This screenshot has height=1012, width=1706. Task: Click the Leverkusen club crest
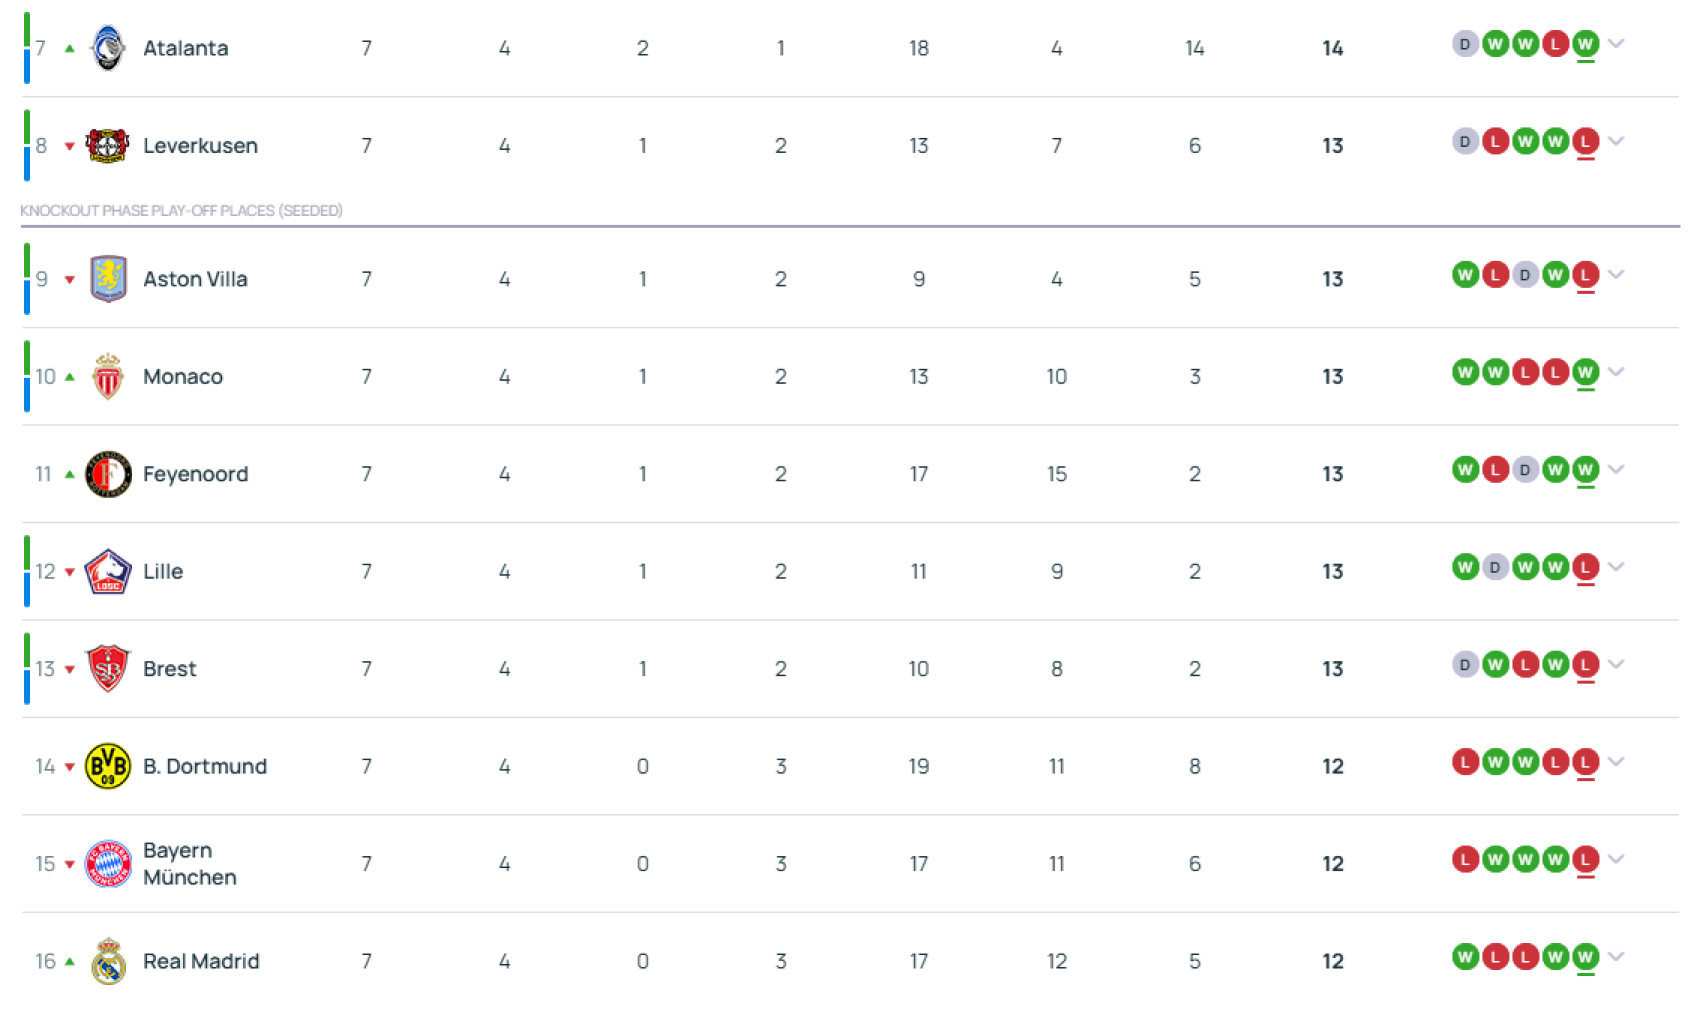[x=110, y=144]
